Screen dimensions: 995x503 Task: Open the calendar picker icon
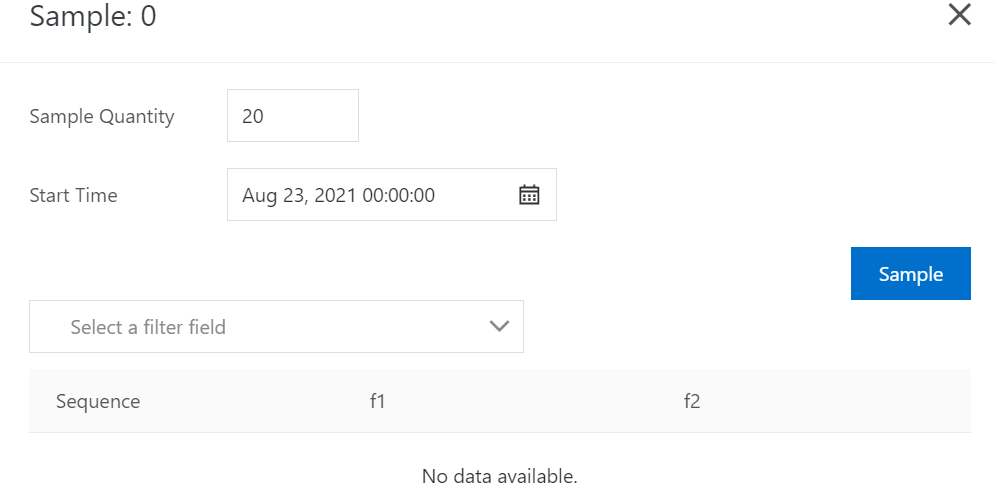click(529, 195)
